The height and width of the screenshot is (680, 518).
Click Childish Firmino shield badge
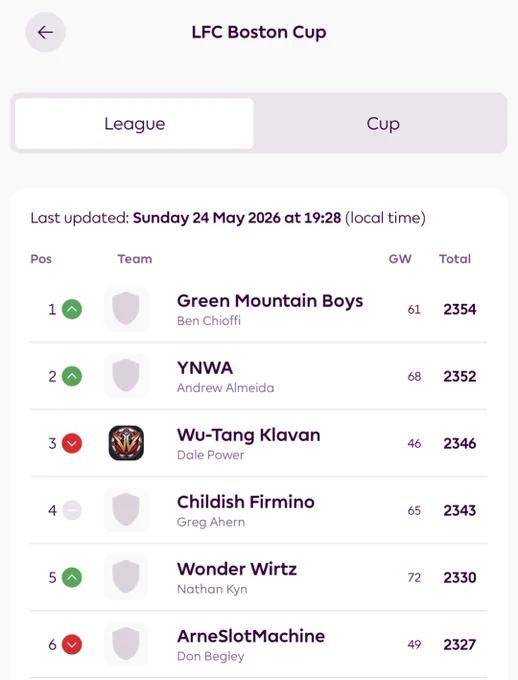(x=126, y=510)
